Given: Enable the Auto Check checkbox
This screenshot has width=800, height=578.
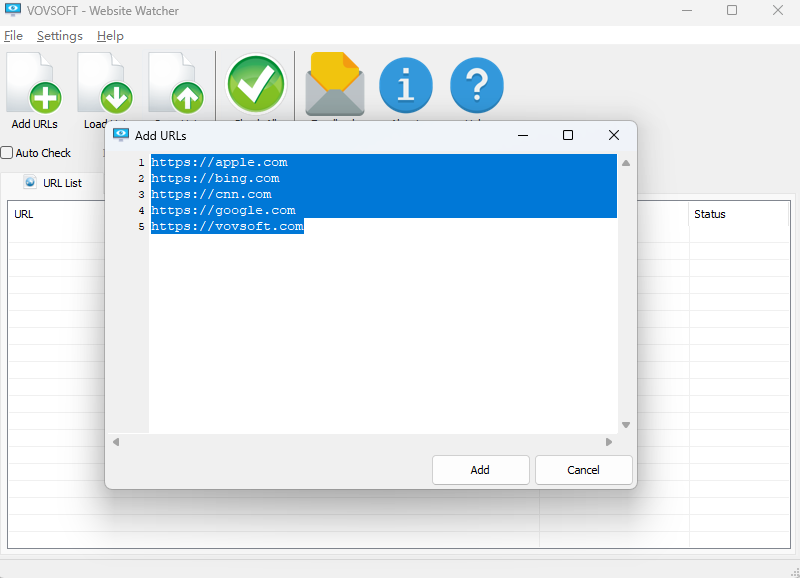Looking at the screenshot, I should (x=7, y=153).
